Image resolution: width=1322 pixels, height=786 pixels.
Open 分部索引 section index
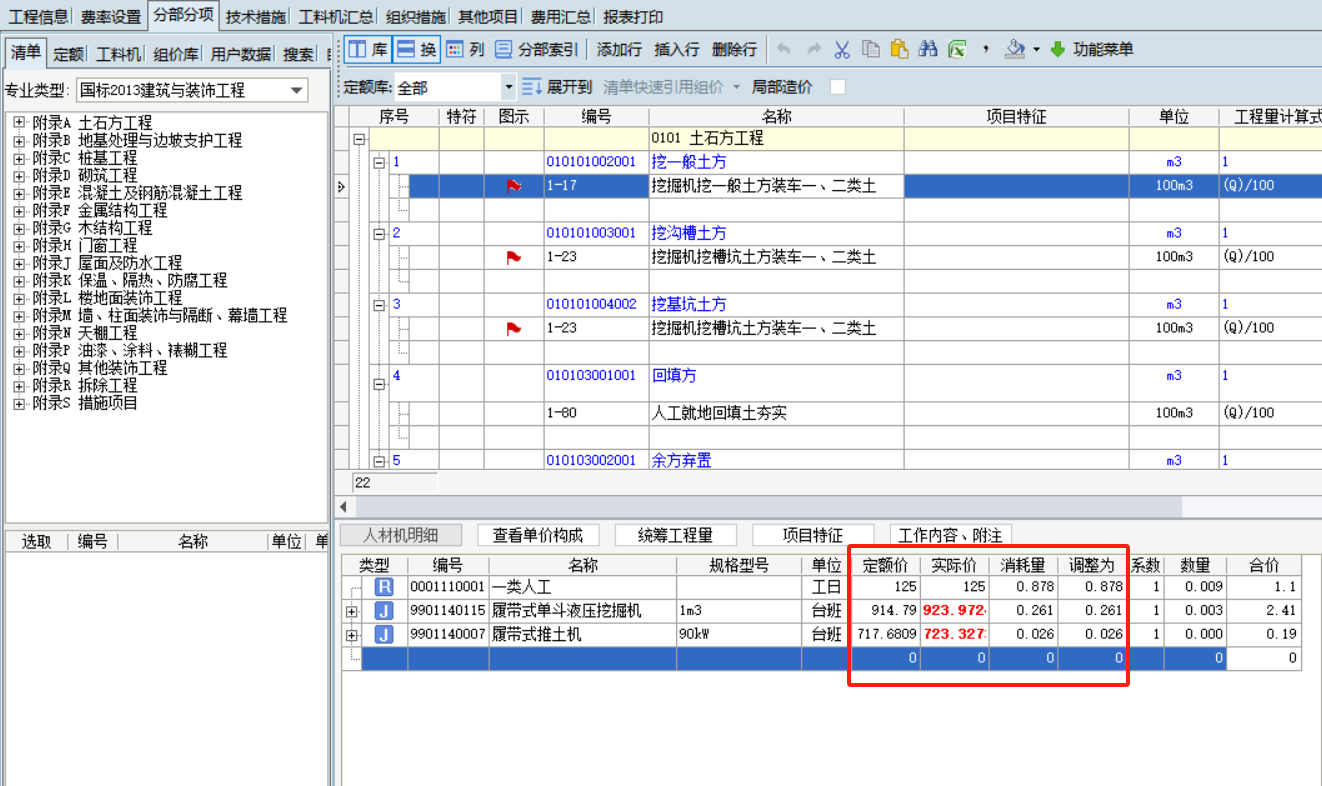(x=537, y=49)
